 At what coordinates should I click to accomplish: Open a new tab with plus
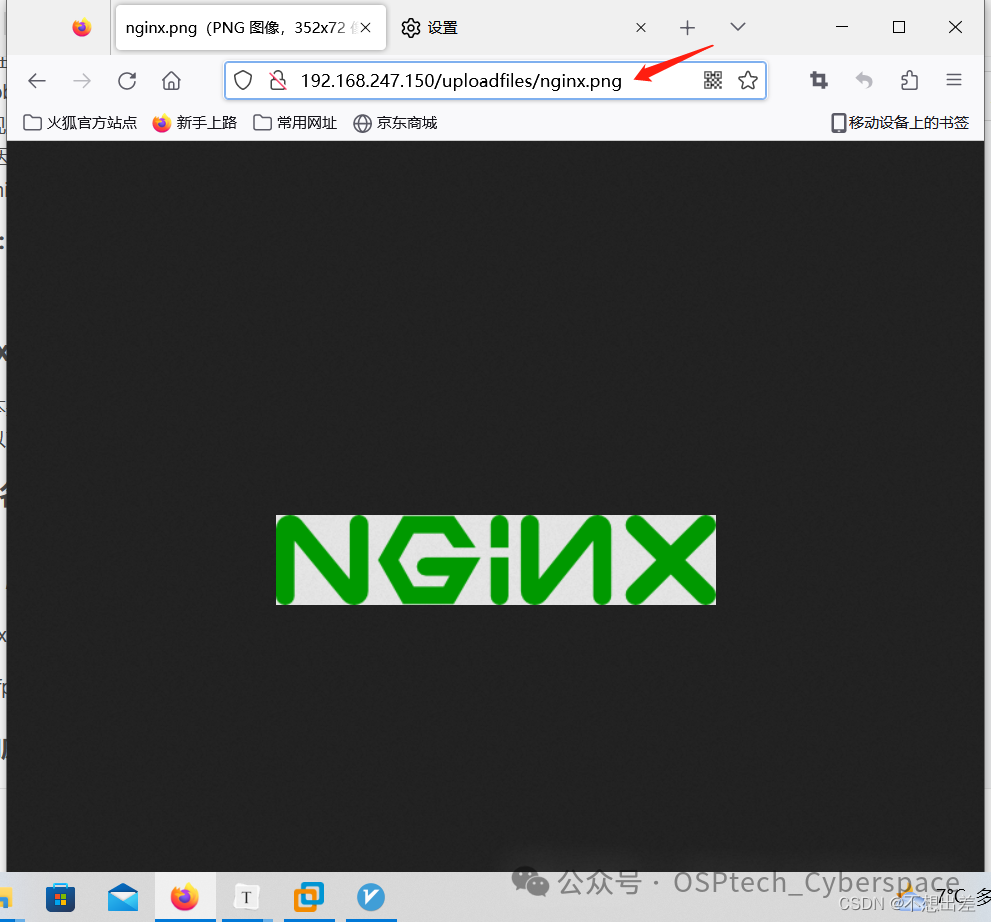click(x=688, y=28)
